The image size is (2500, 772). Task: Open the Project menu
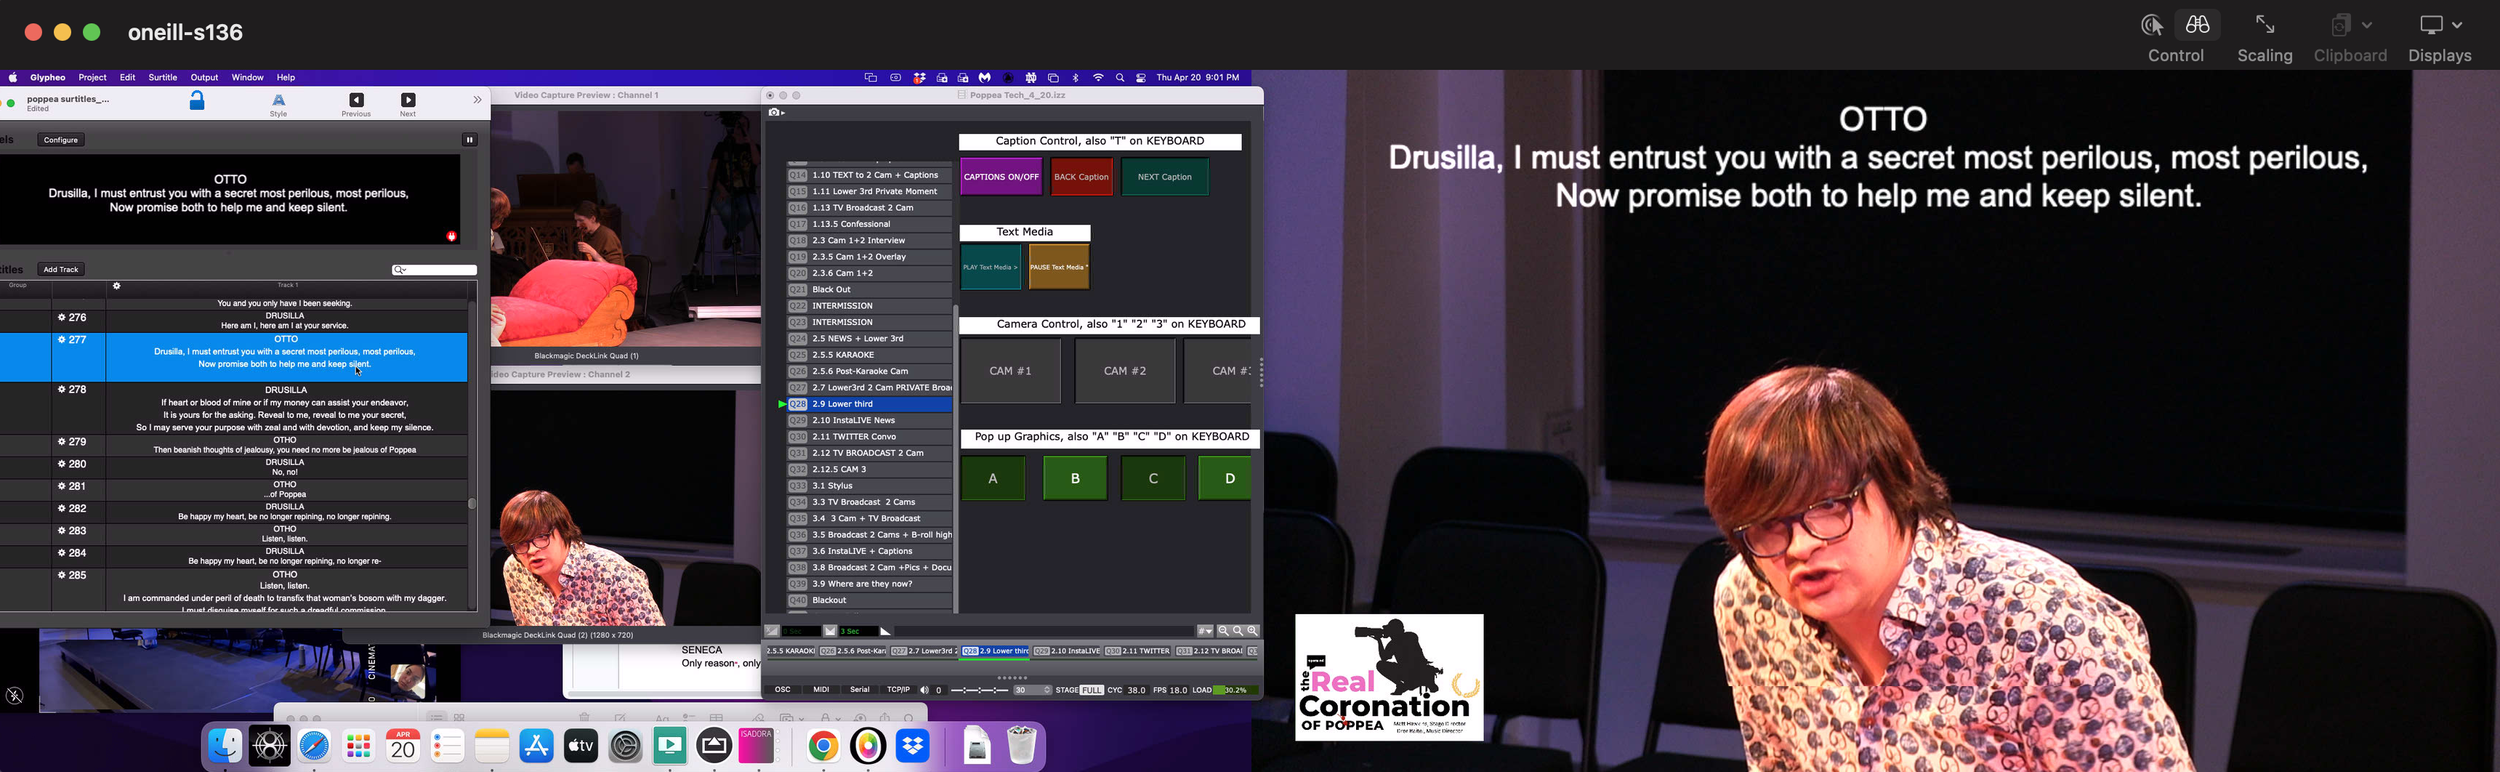tap(92, 77)
